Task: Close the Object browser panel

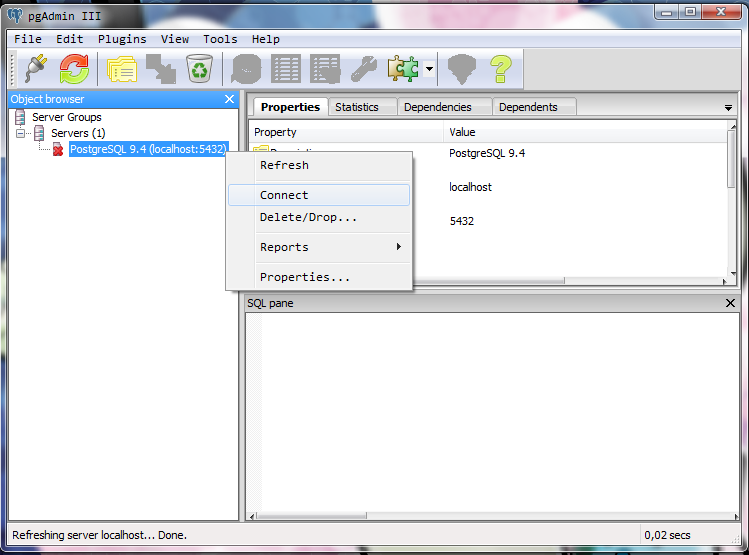Action: point(229,99)
